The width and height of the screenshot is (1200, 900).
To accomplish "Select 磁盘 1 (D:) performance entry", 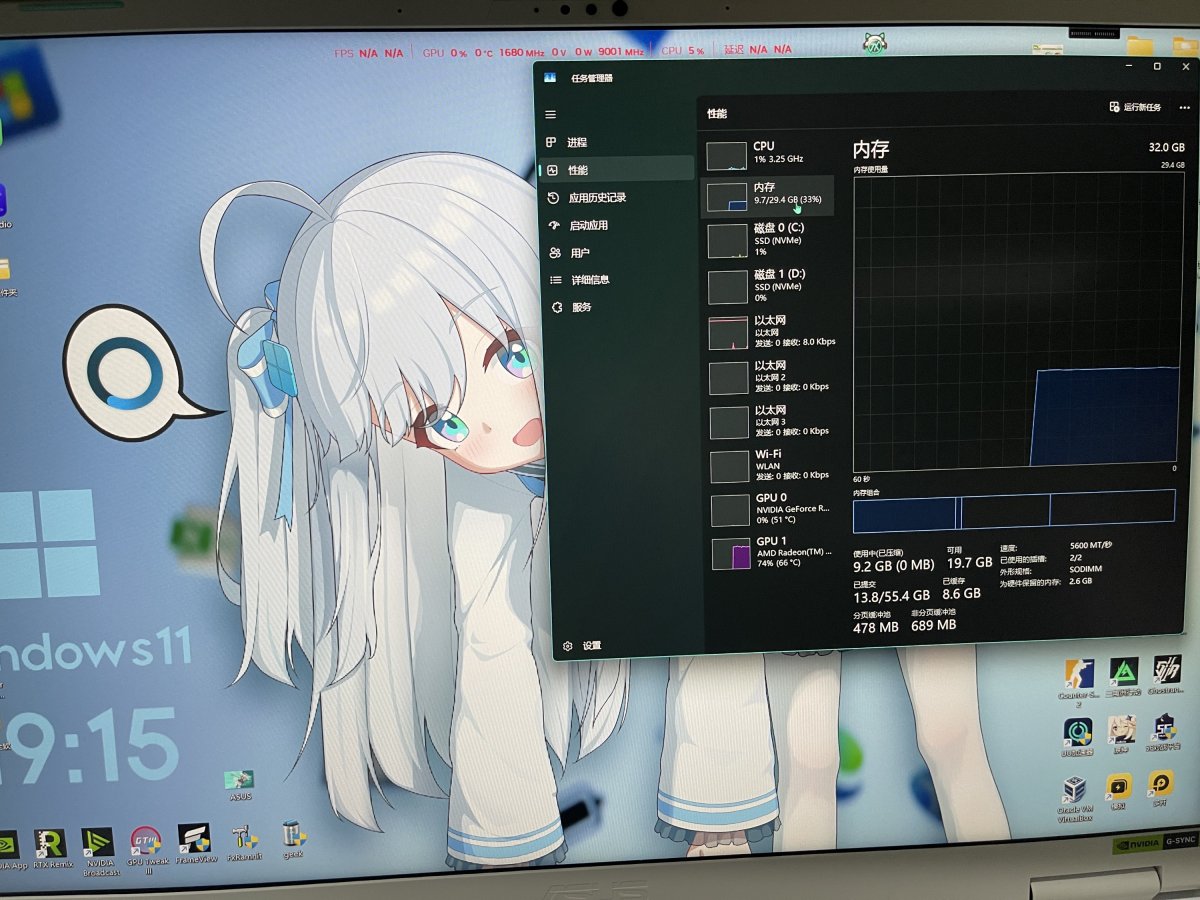I will click(768, 285).
